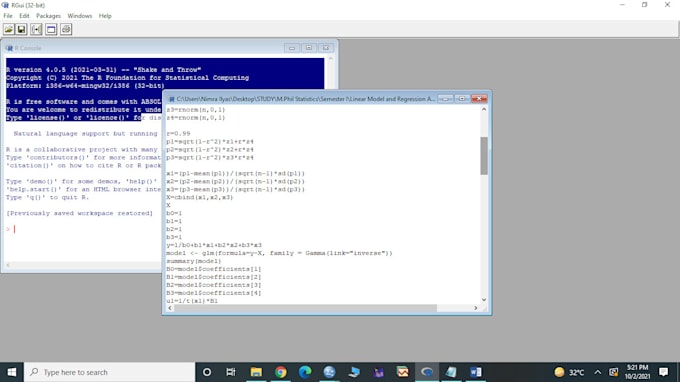Click the 'B3=model$coefficients[4]' line
Image resolution: width=680 pixels, height=382 pixels.
213,293
